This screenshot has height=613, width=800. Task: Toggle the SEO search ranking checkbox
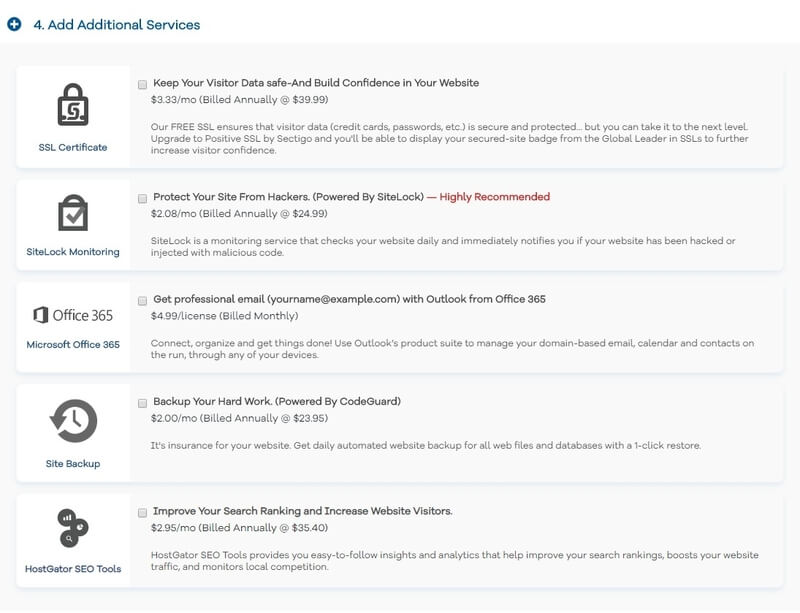(x=142, y=512)
